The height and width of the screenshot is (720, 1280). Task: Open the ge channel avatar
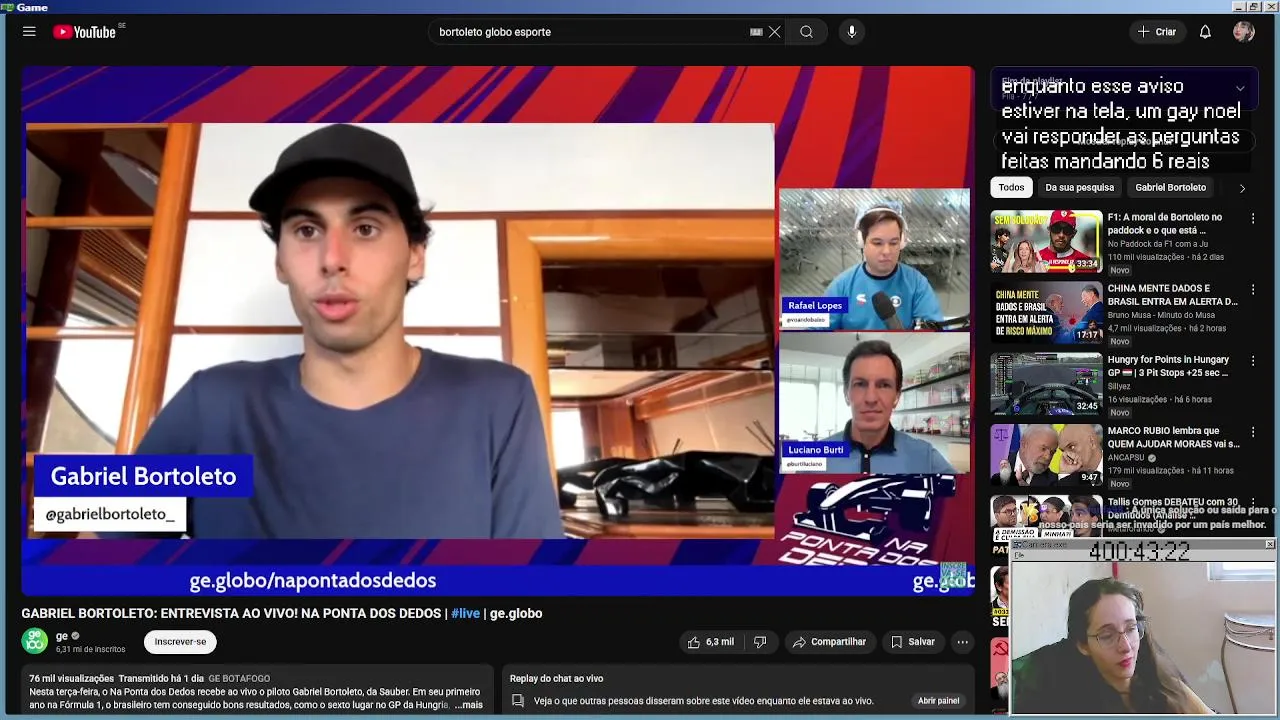coord(35,641)
